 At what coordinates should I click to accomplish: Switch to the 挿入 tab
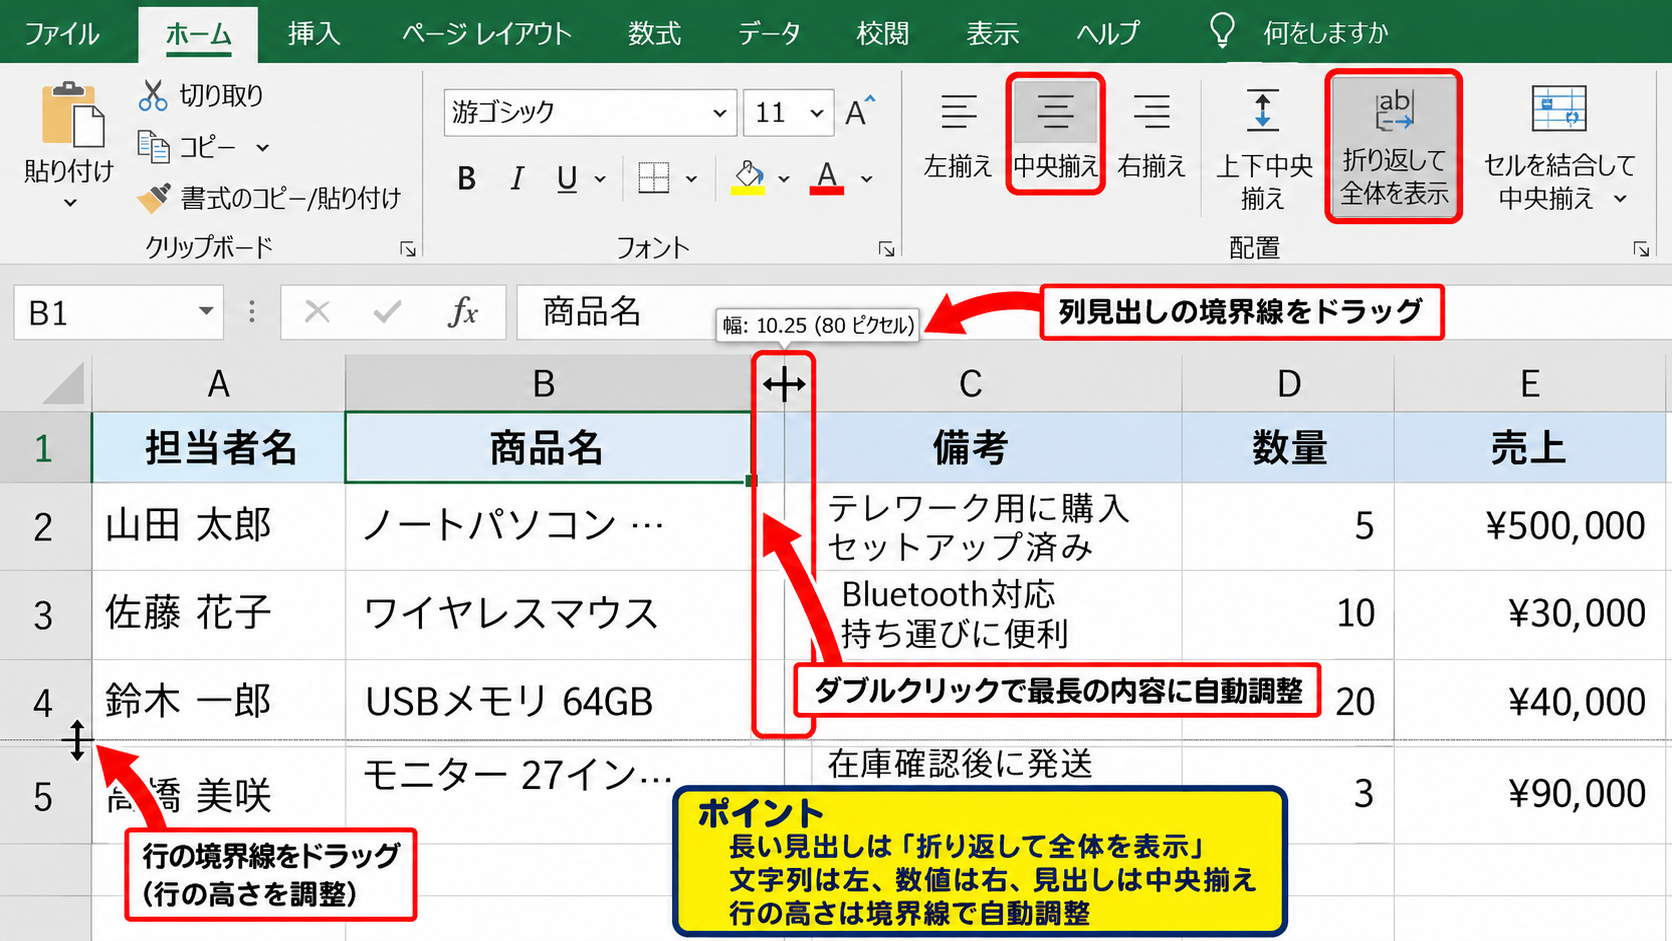(313, 34)
